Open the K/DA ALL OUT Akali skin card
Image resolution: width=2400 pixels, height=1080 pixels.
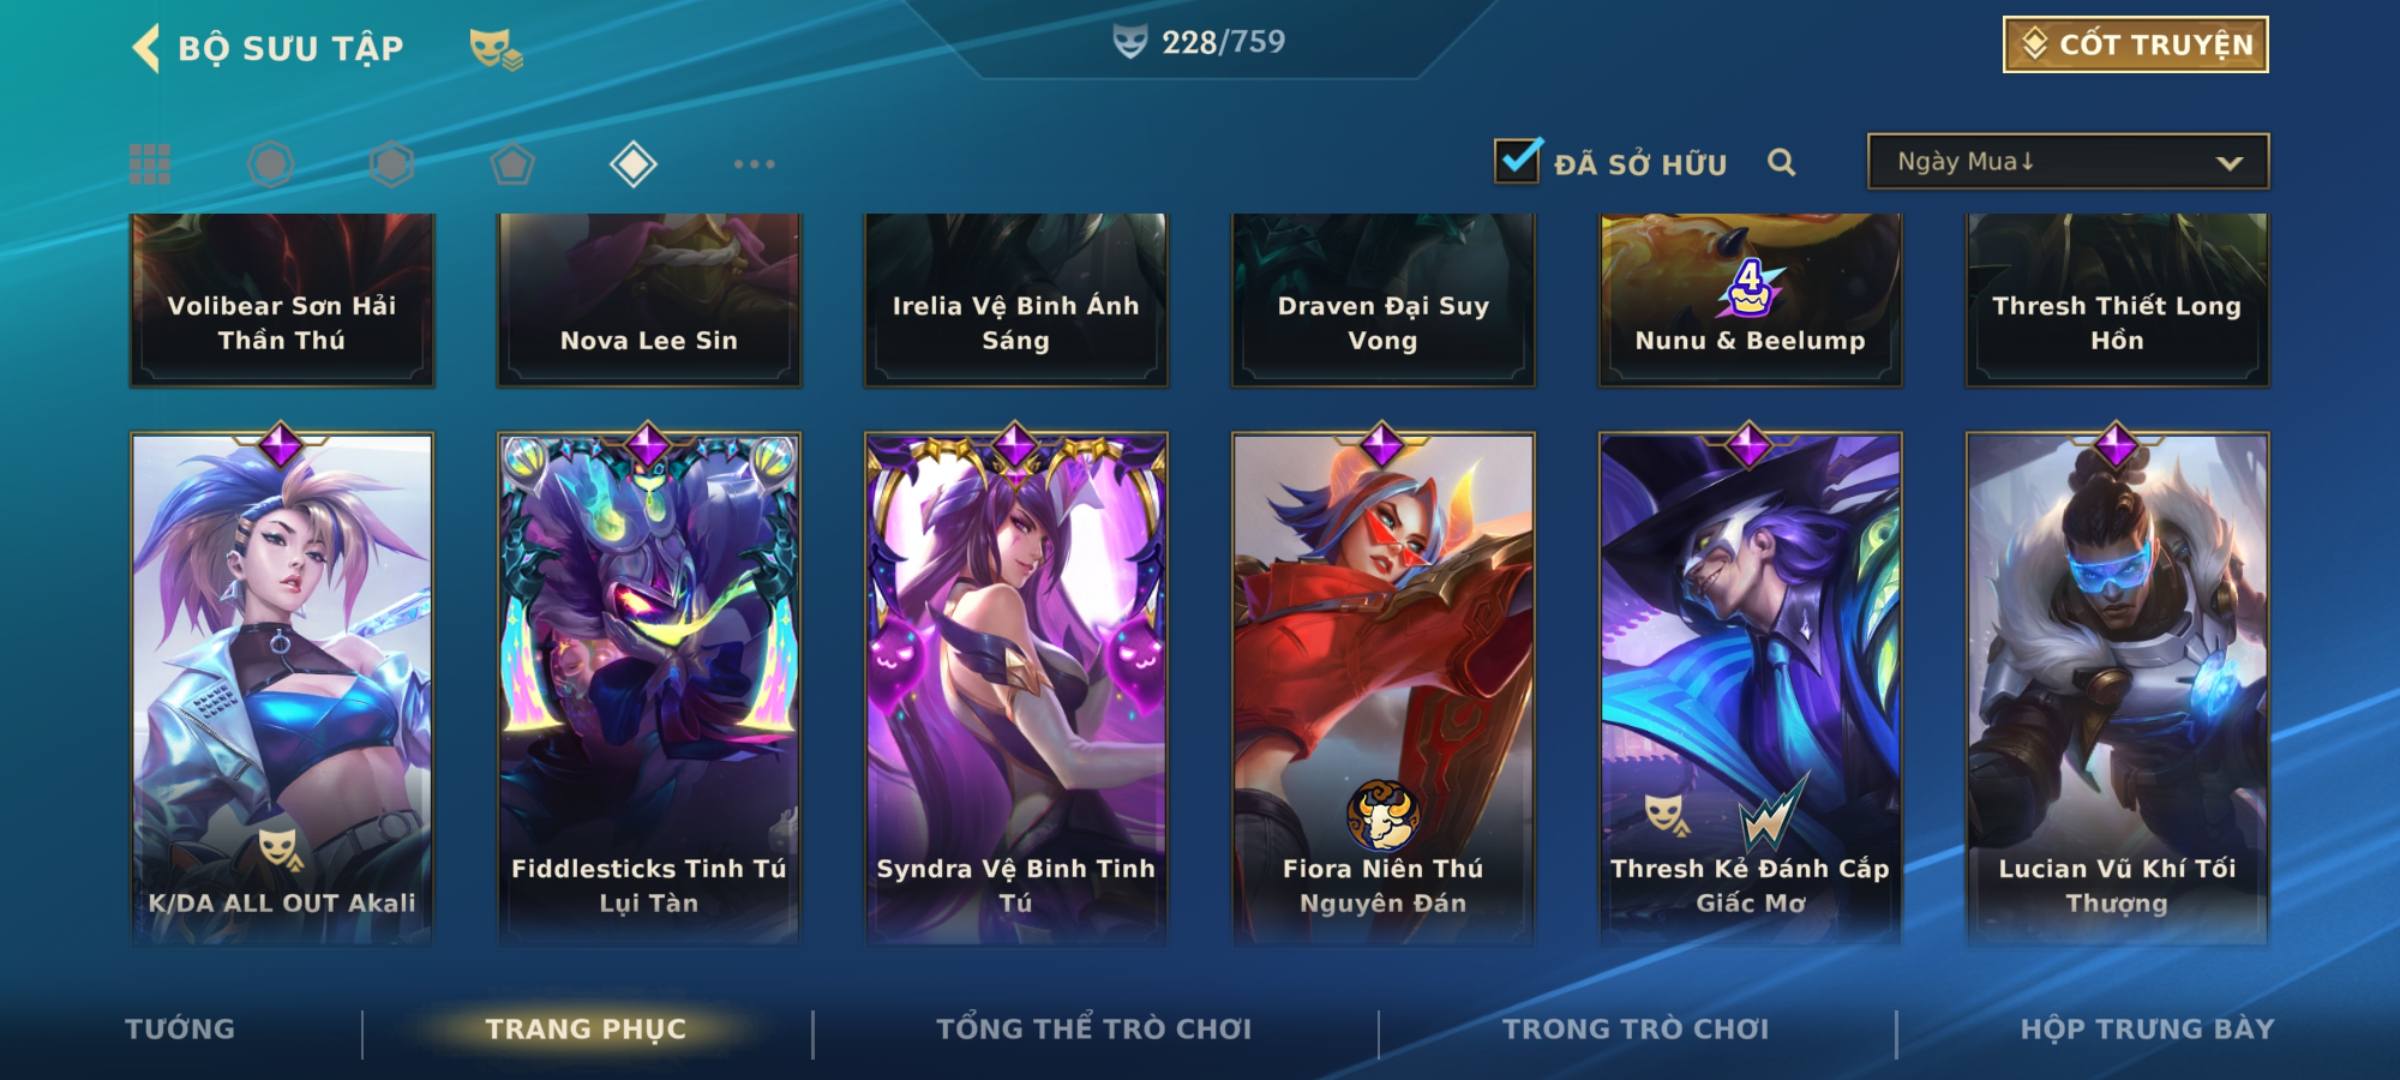point(282,688)
